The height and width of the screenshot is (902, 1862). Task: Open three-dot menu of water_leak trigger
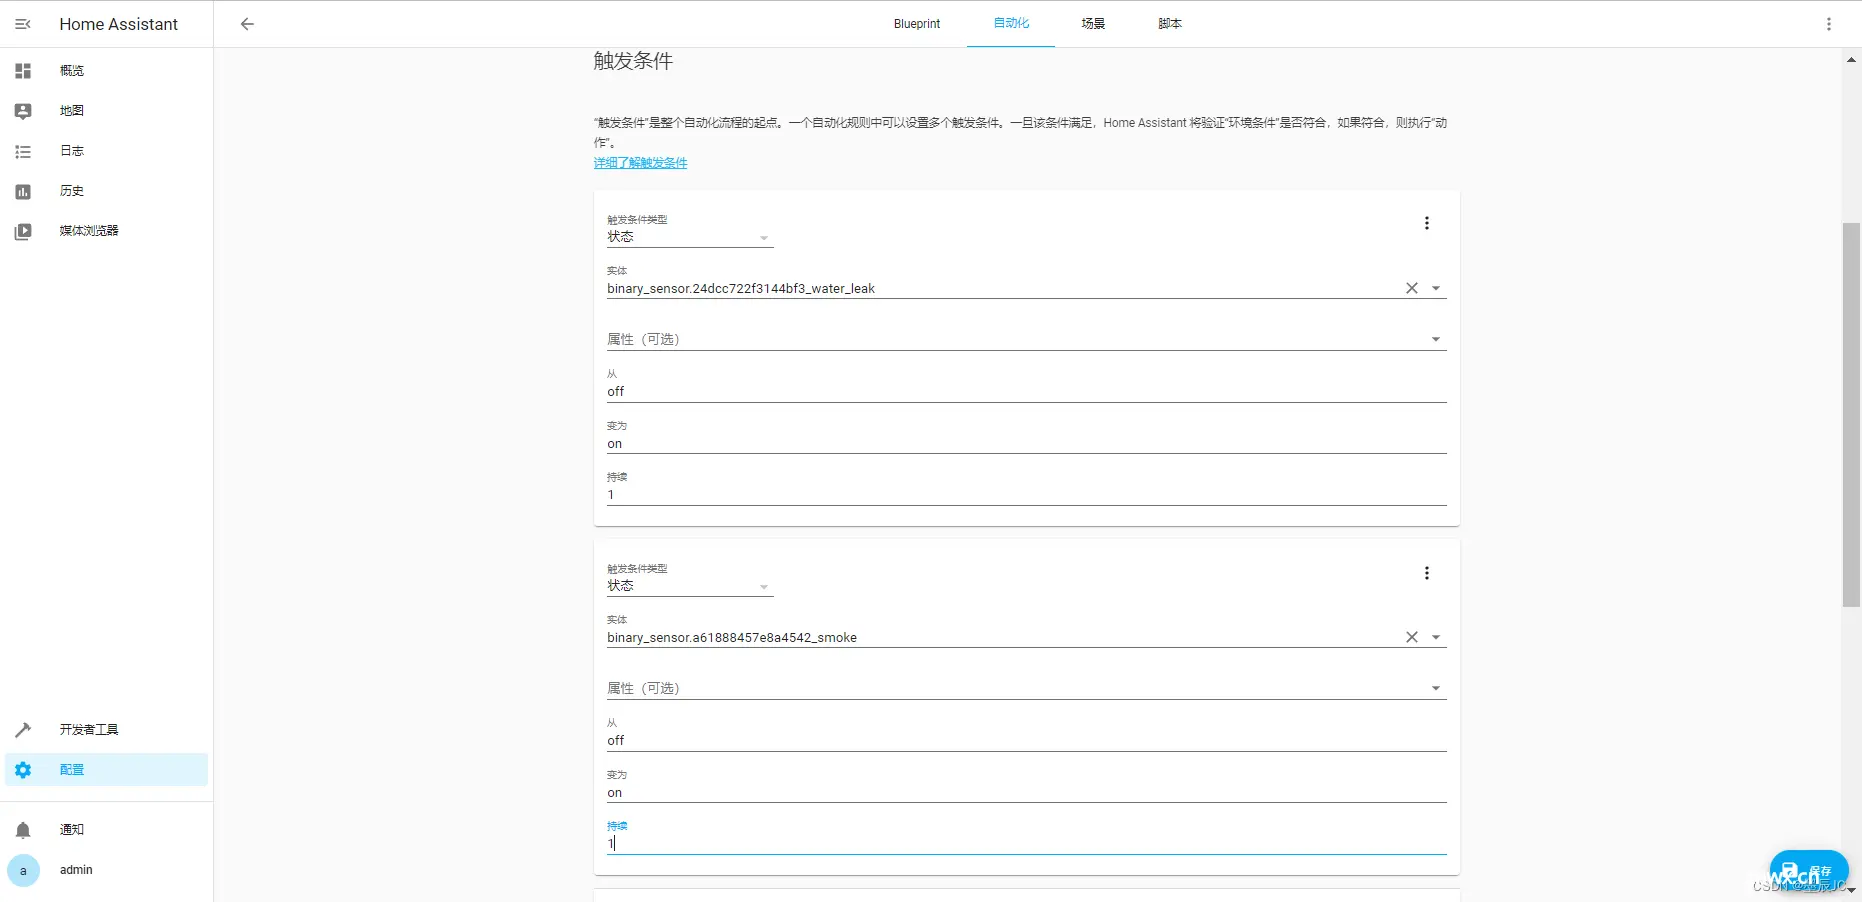coord(1427,223)
